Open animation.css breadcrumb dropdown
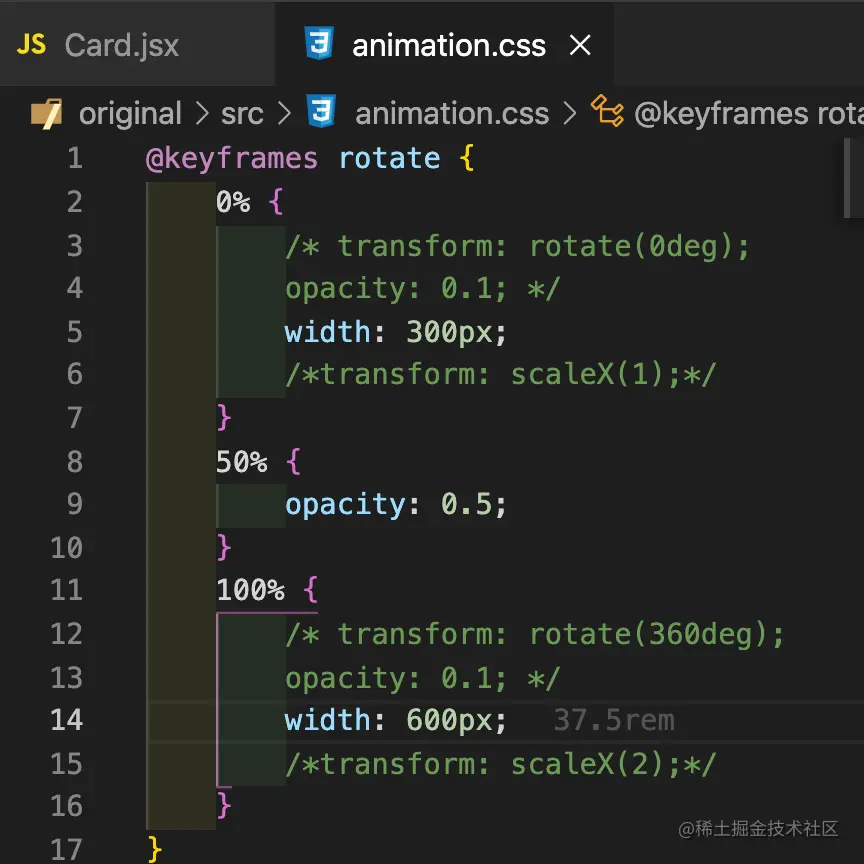864x864 pixels. 452,113
